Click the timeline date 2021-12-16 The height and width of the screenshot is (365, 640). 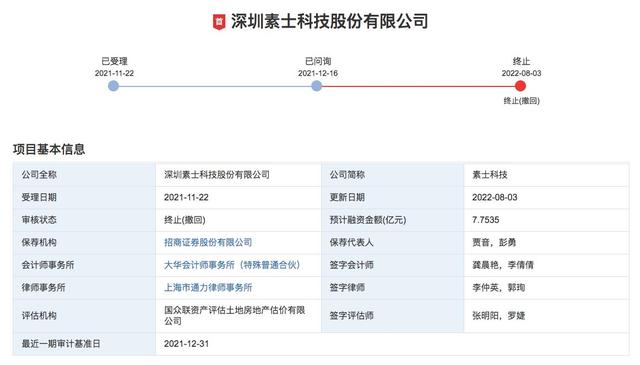tap(318, 73)
